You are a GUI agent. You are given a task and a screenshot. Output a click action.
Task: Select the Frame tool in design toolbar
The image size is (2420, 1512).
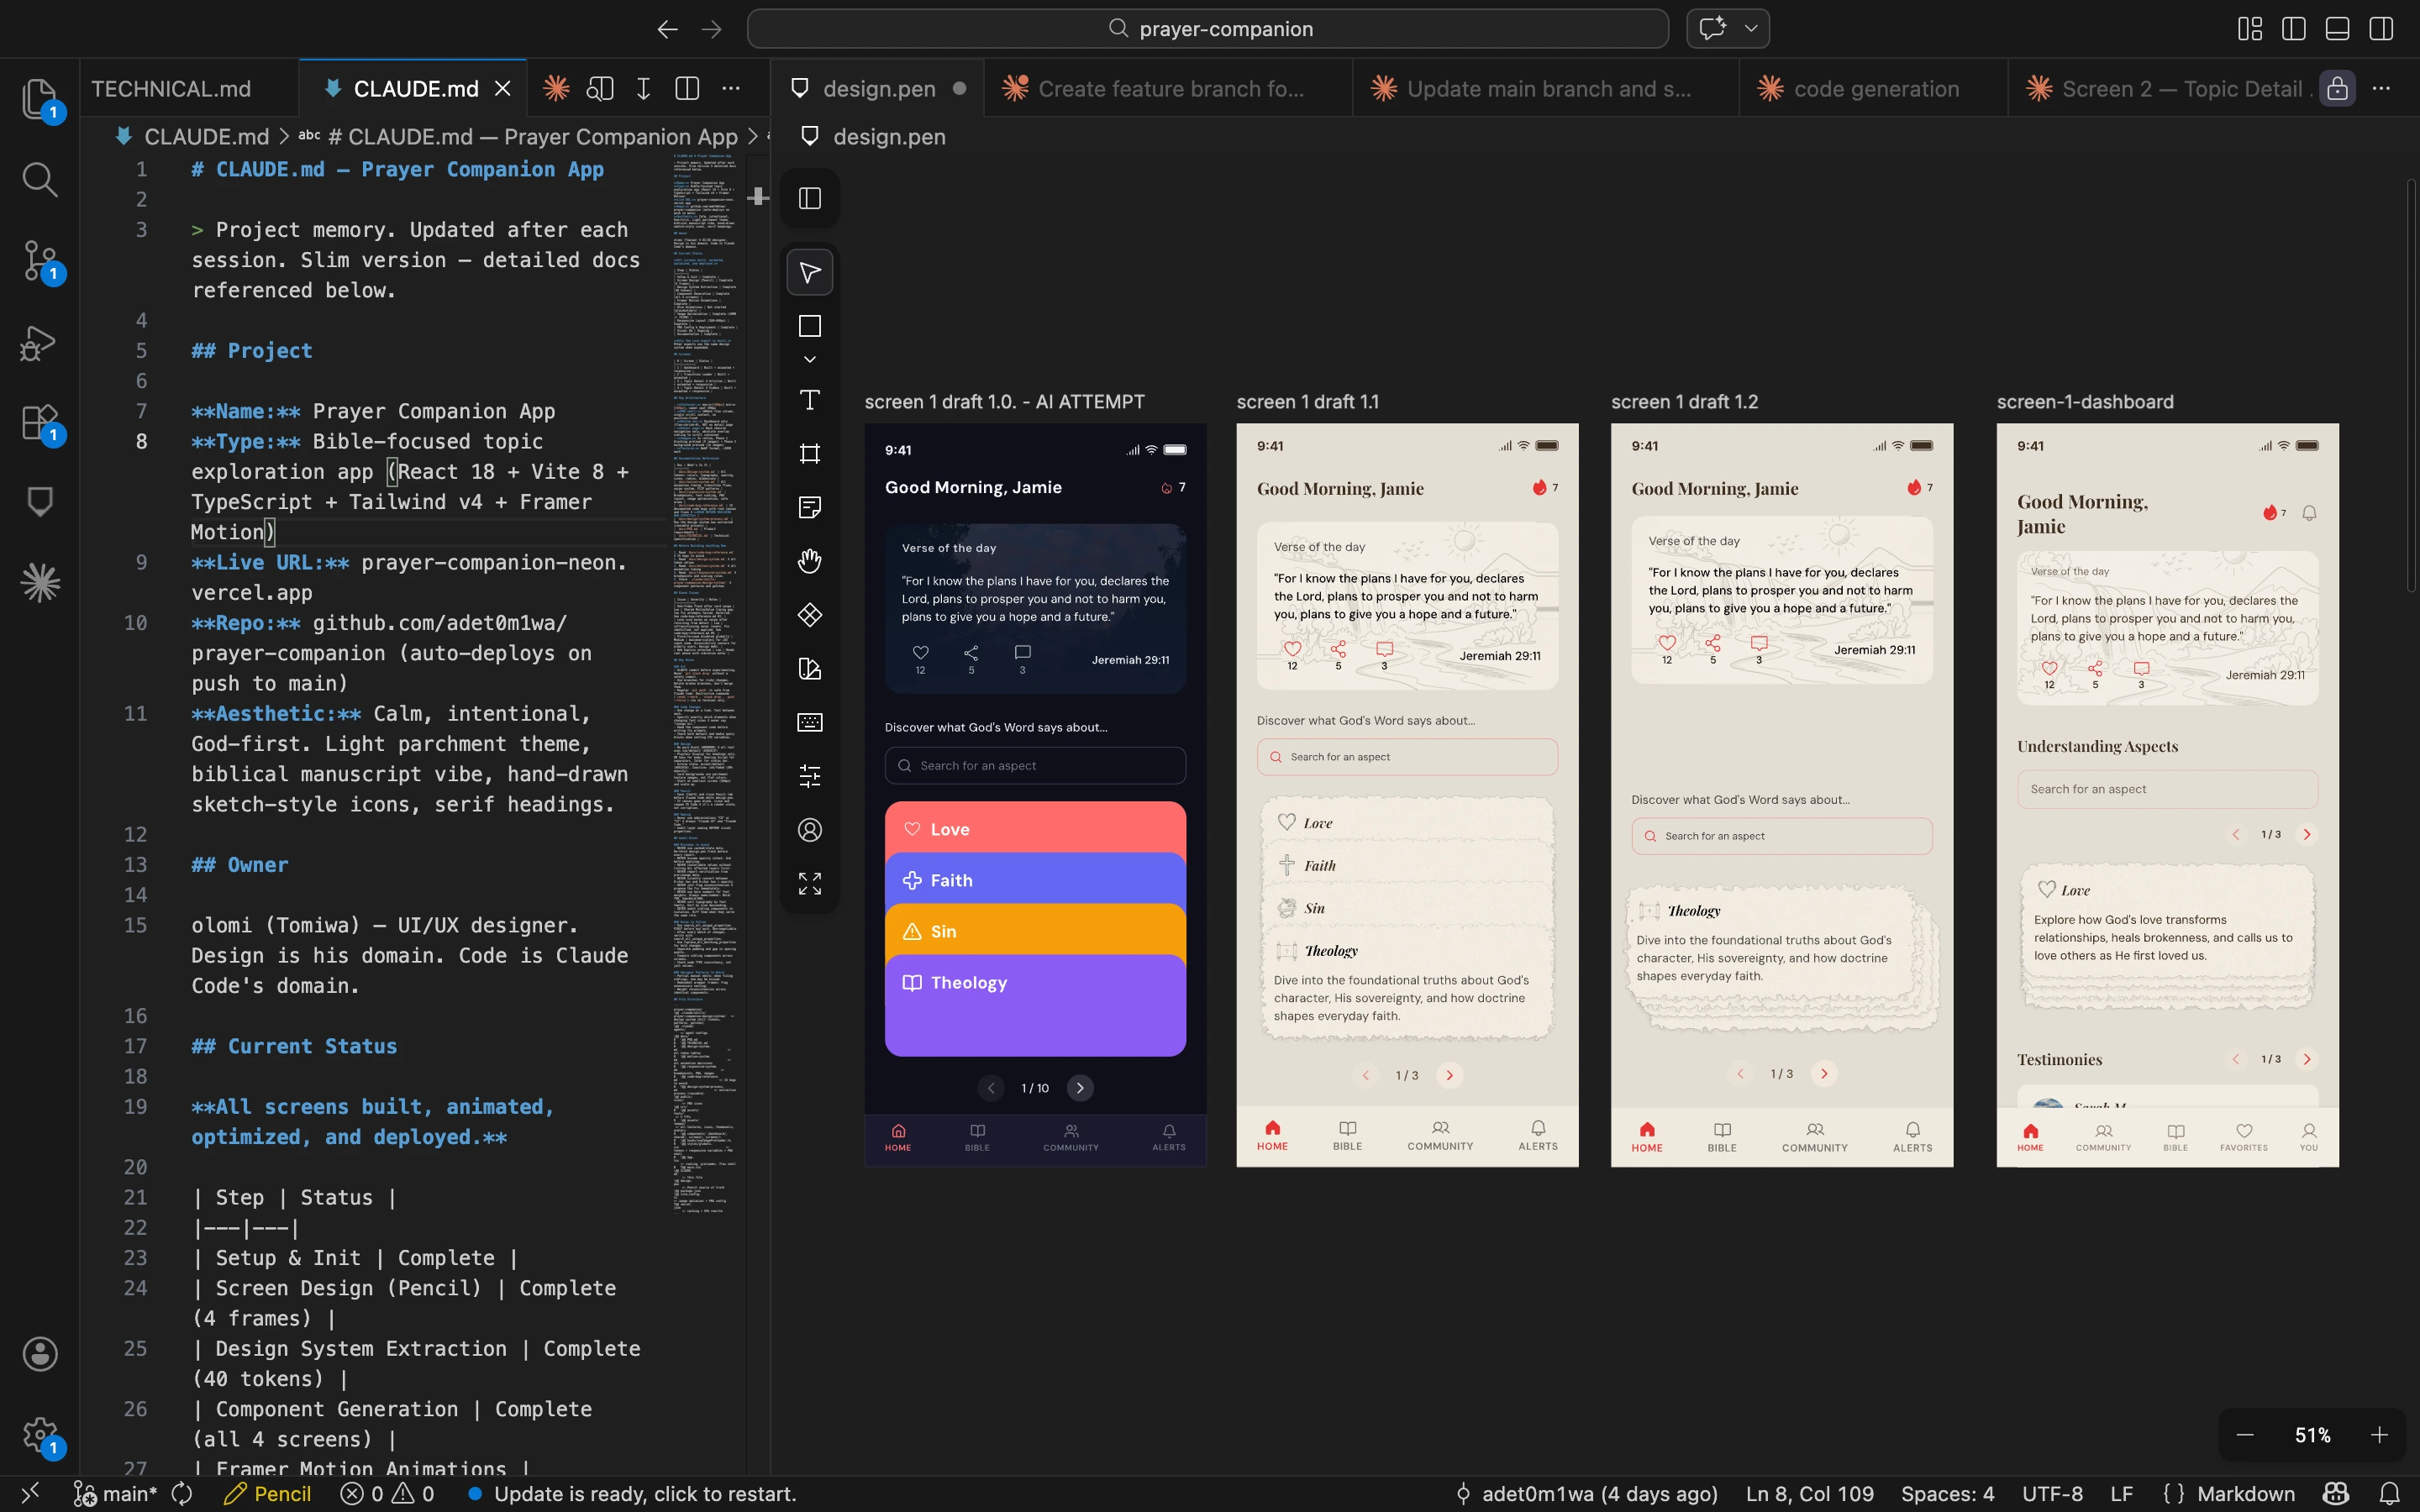pyautogui.click(x=809, y=454)
